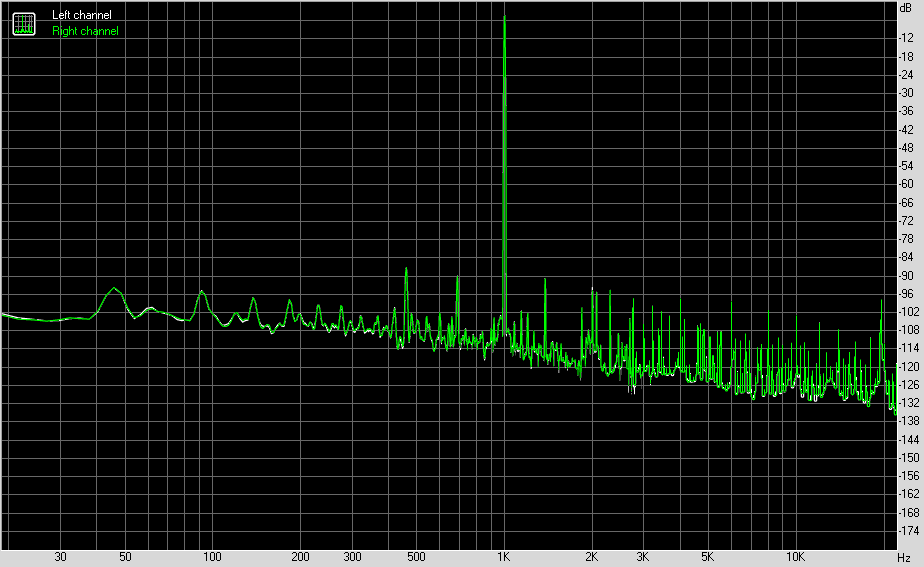Click the "-84" dB axis value

click(906, 257)
